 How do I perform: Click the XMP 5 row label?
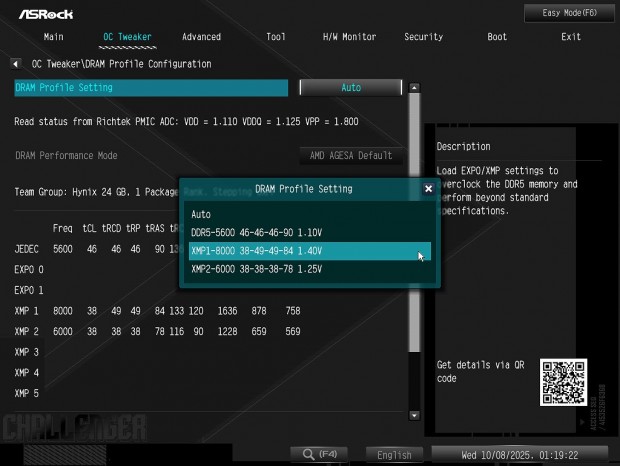[x=26, y=393]
